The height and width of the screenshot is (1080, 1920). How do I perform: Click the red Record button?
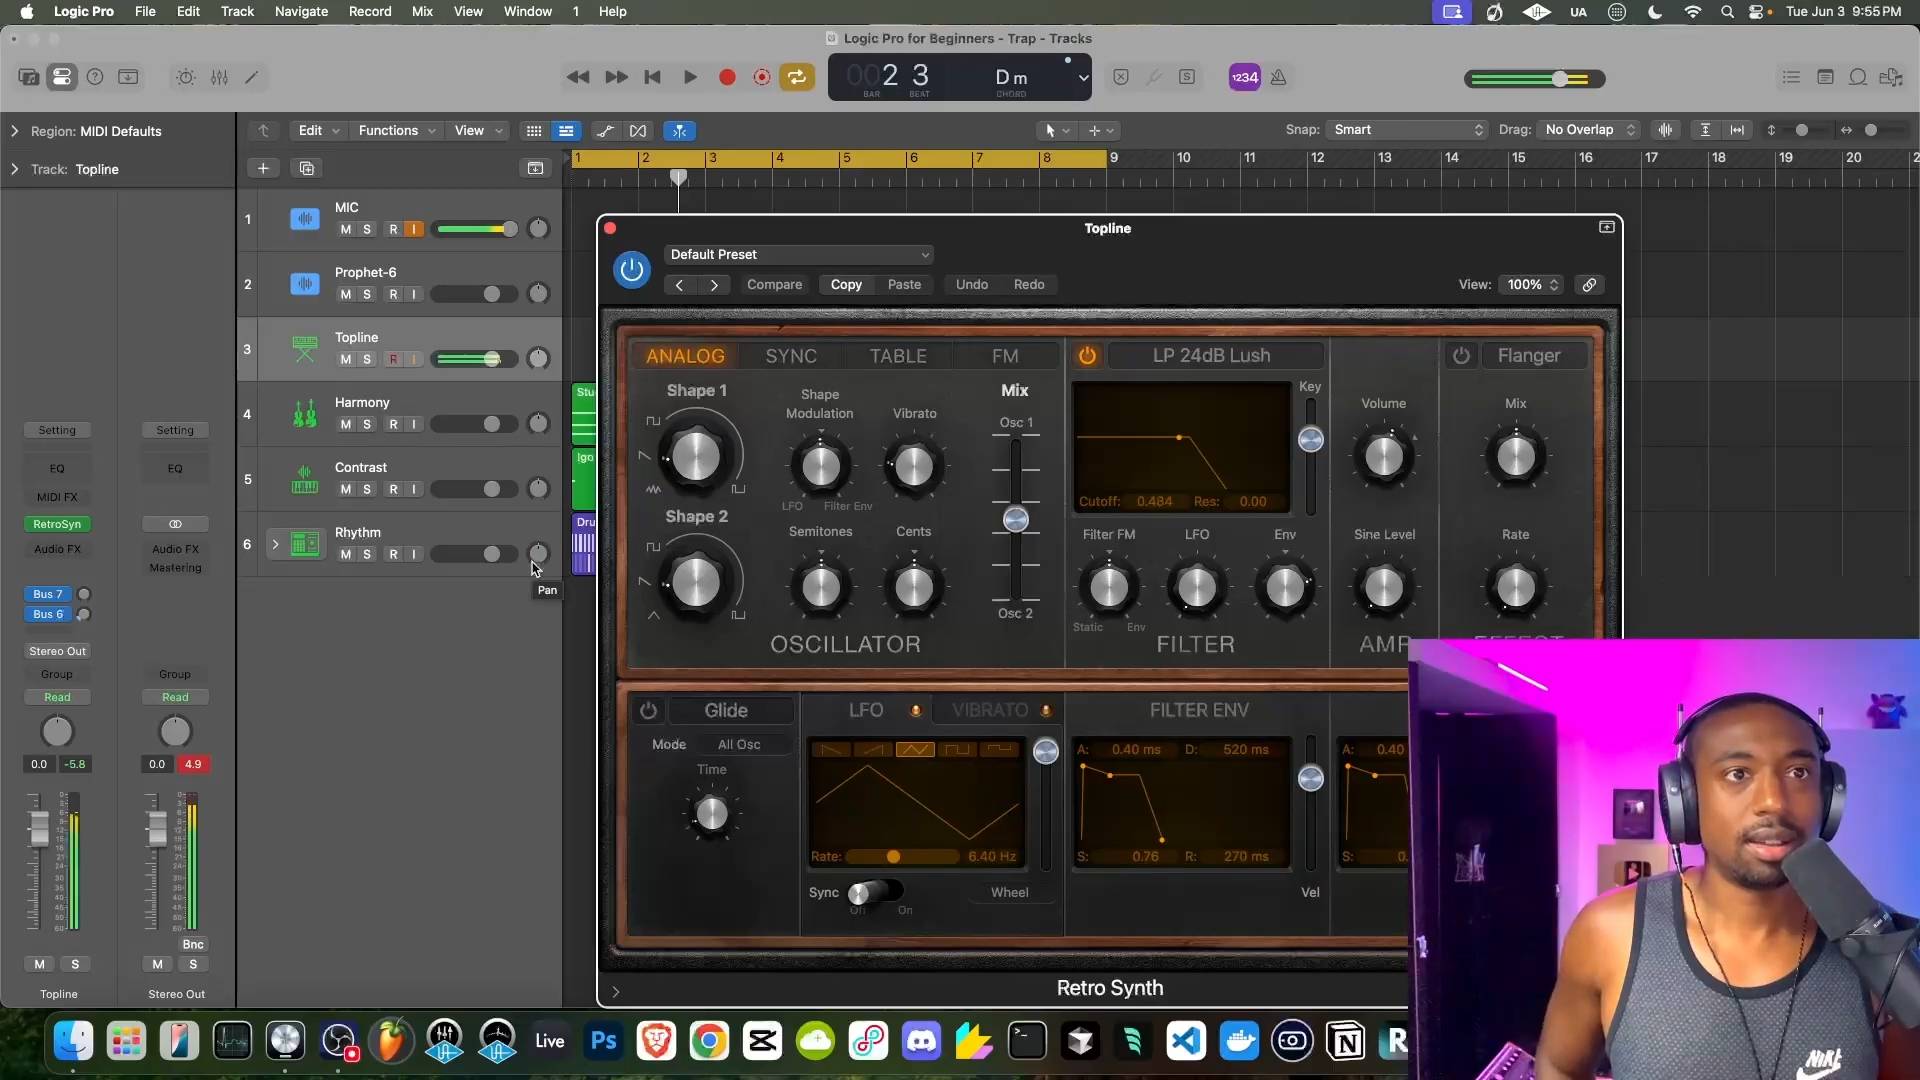coord(727,77)
